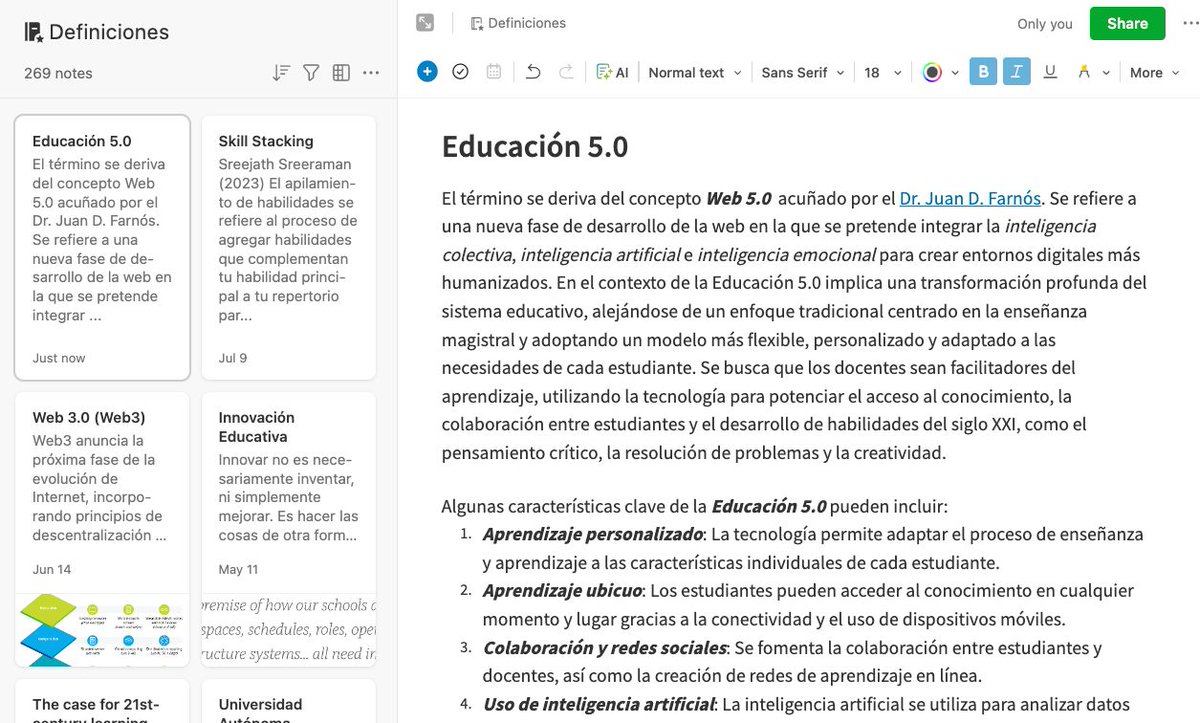Click the italic text inteligencia emocional
The image size is (1200, 723).
[x=786, y=254]
